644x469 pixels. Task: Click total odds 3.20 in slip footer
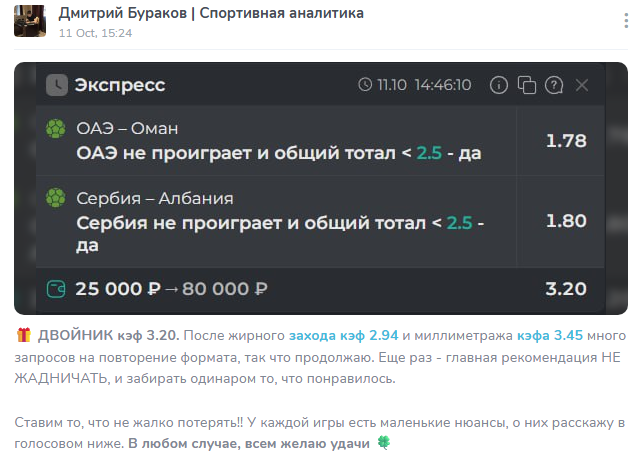(566, 289)
